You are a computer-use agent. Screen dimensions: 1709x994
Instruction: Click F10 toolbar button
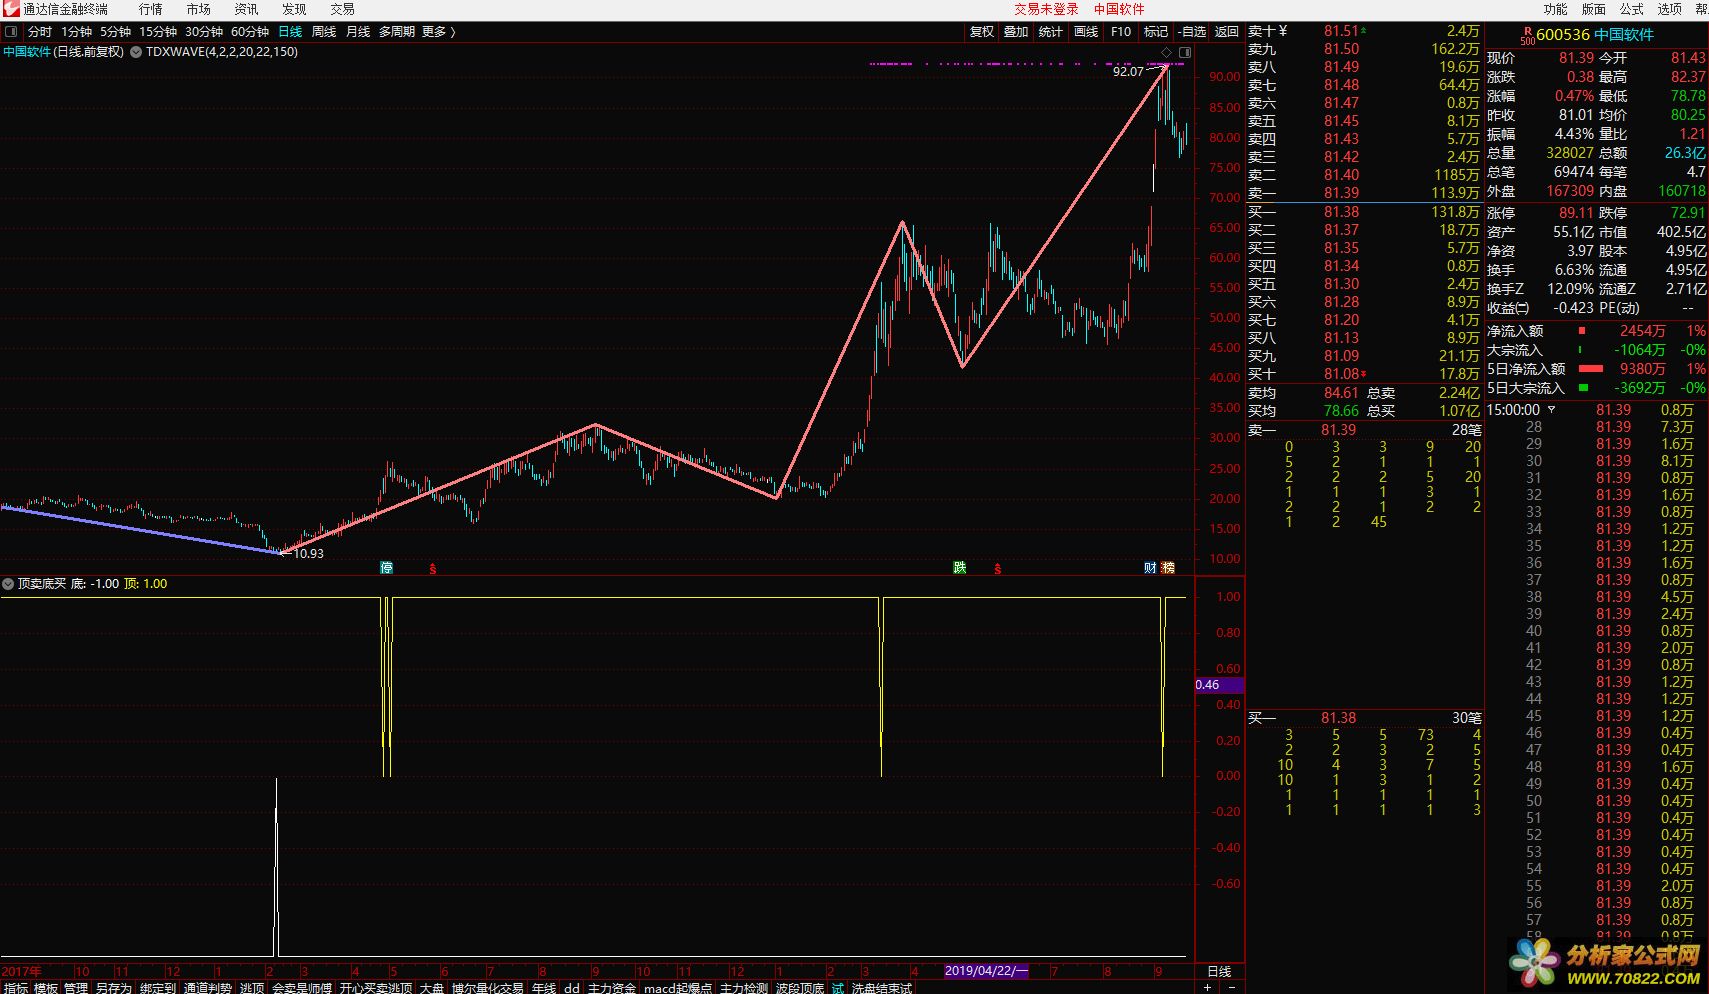(1121, 32)
